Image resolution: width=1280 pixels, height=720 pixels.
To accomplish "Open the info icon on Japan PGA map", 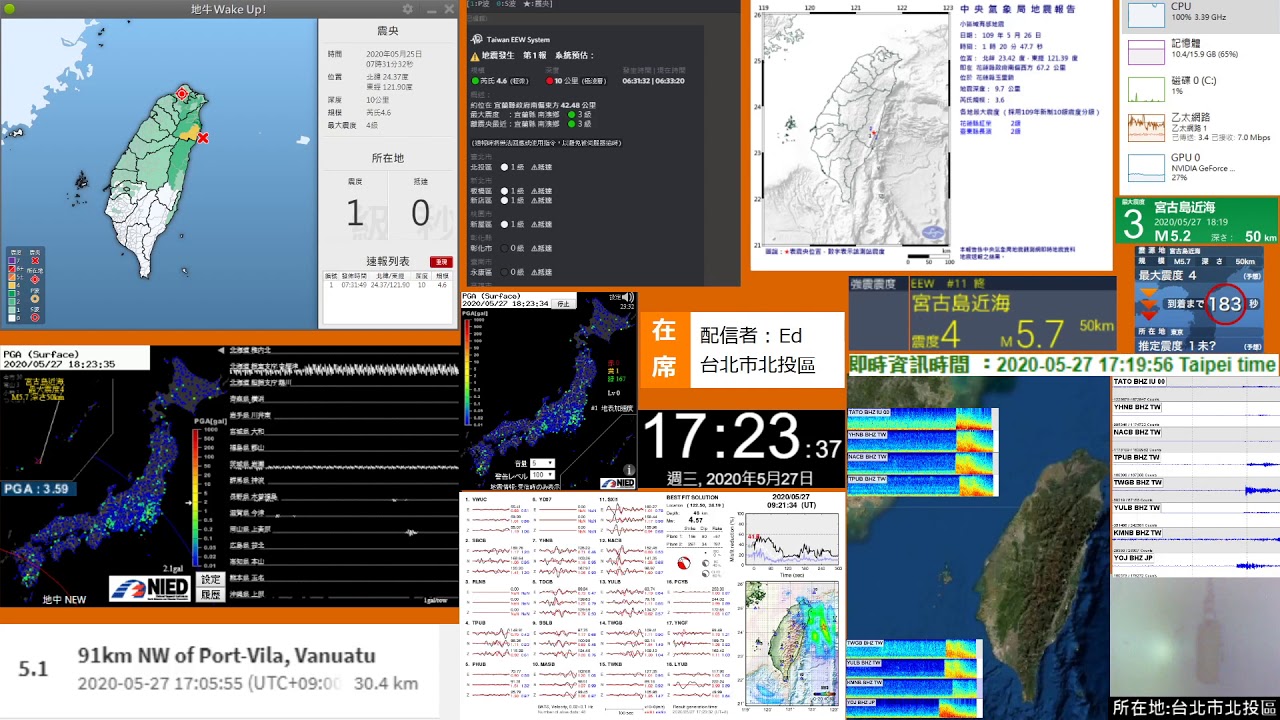I will 629,469.
